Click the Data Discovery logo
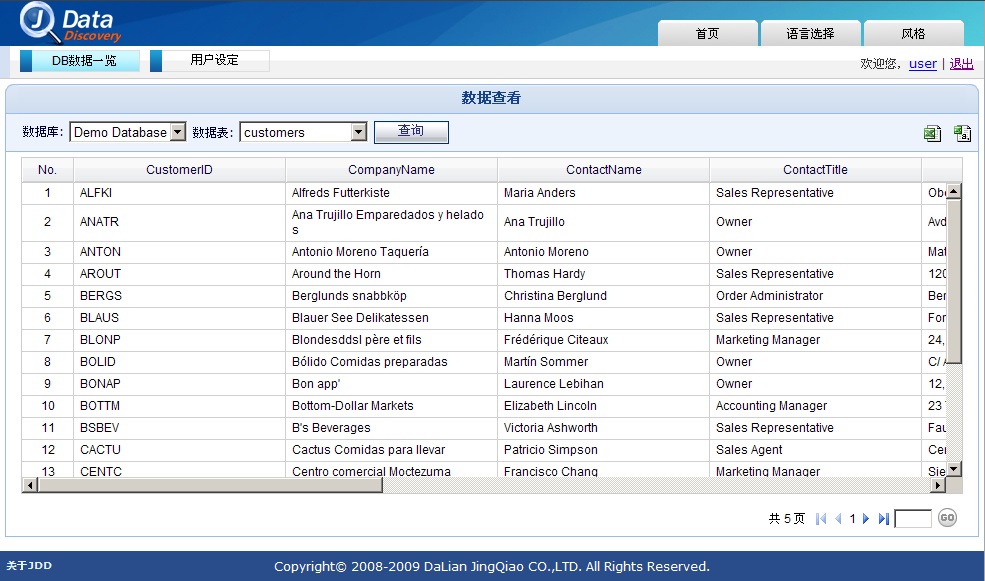The width and height of the screenshot is (985, 581). pyautogui.click(x=70, y=24)
